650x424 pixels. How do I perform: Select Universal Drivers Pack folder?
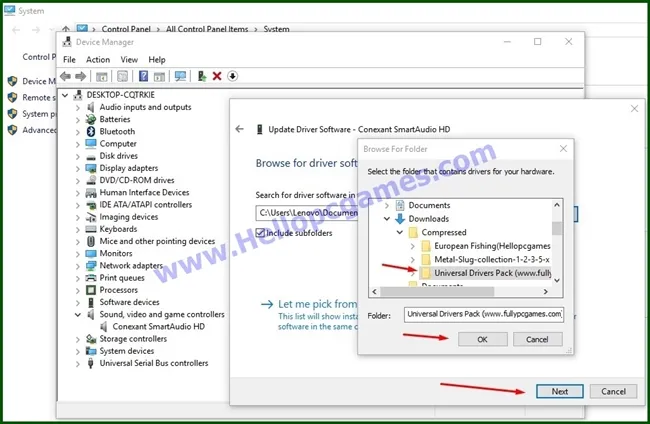[485, 272]
